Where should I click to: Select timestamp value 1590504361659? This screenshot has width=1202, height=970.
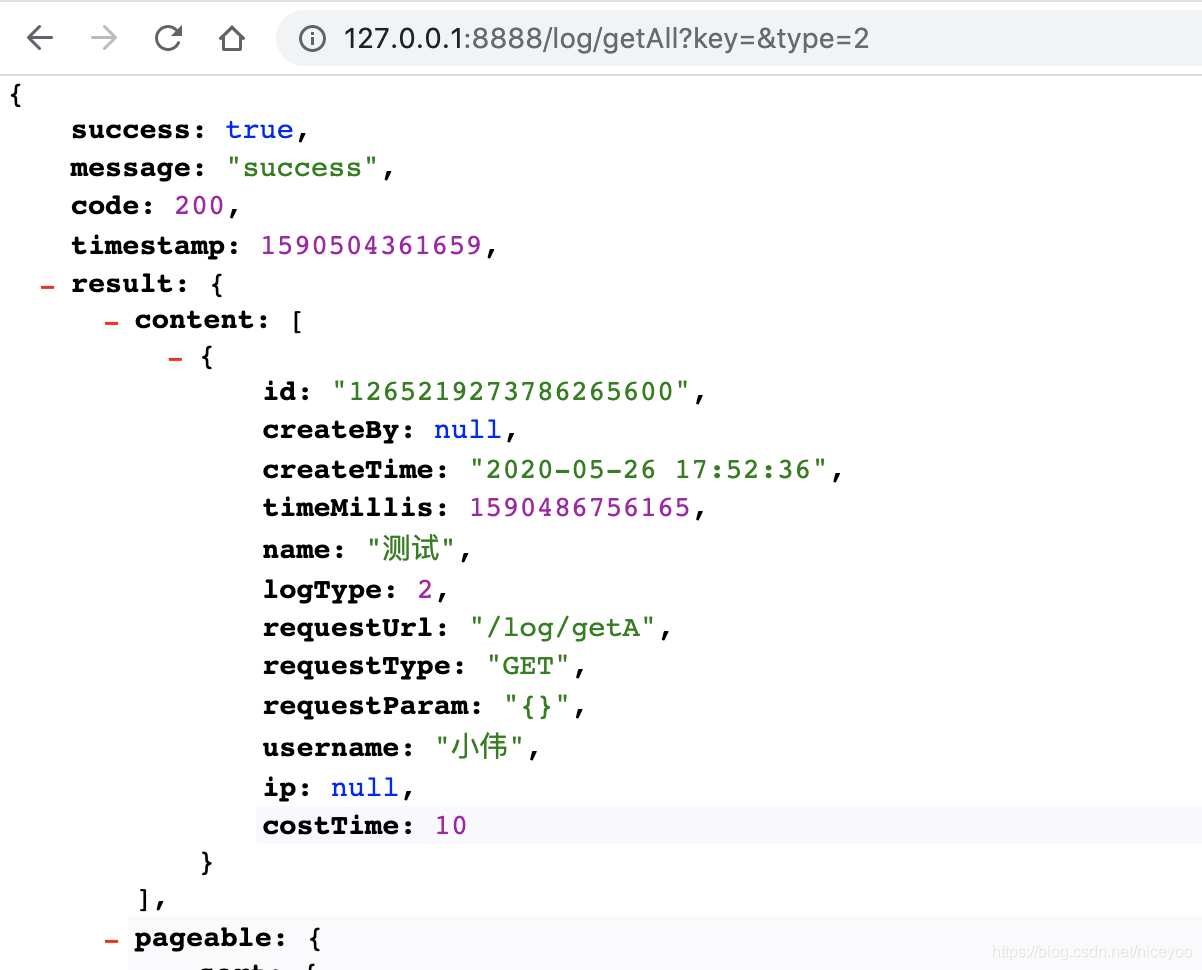point(371,245)
